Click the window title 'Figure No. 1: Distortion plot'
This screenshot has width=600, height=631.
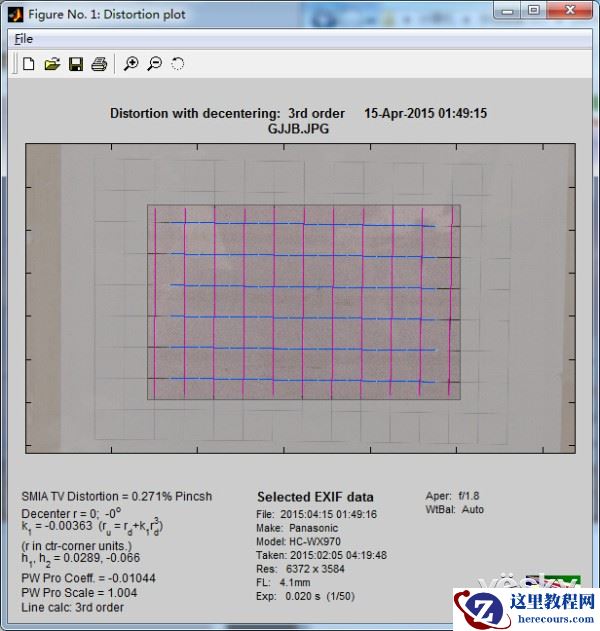click(107, 14)
